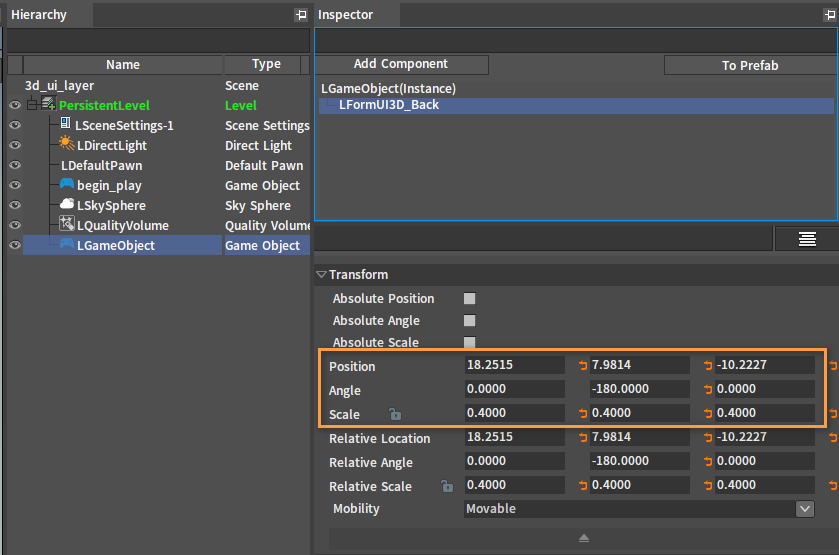Click the PersistentLevel level icon

(49, 103)
